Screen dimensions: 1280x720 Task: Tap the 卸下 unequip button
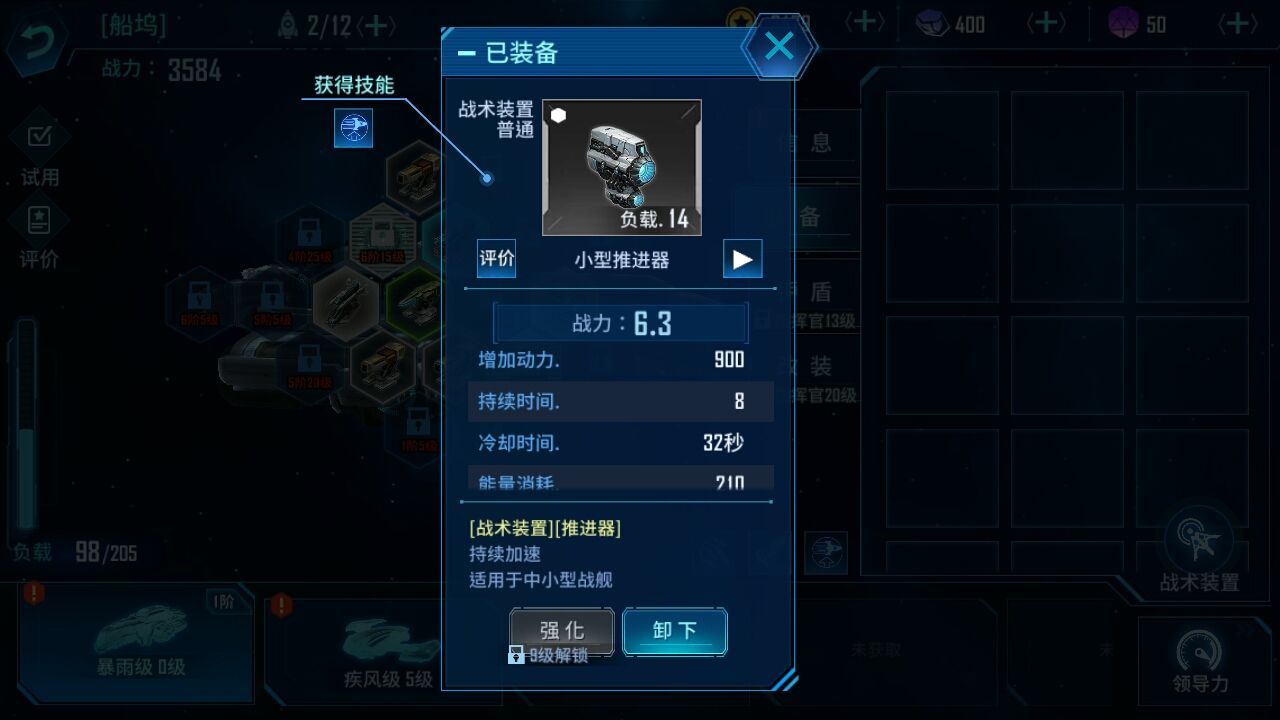click(x=675, y=631)
